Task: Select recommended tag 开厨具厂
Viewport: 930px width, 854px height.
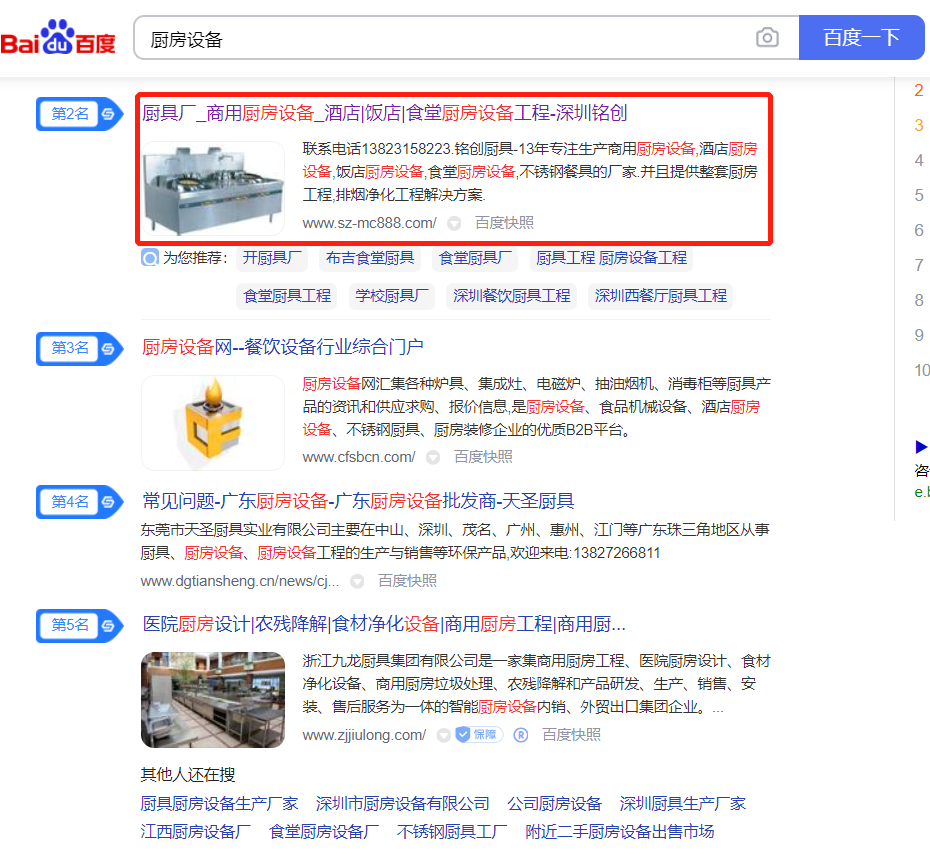Action: click(x=272, y=258)
